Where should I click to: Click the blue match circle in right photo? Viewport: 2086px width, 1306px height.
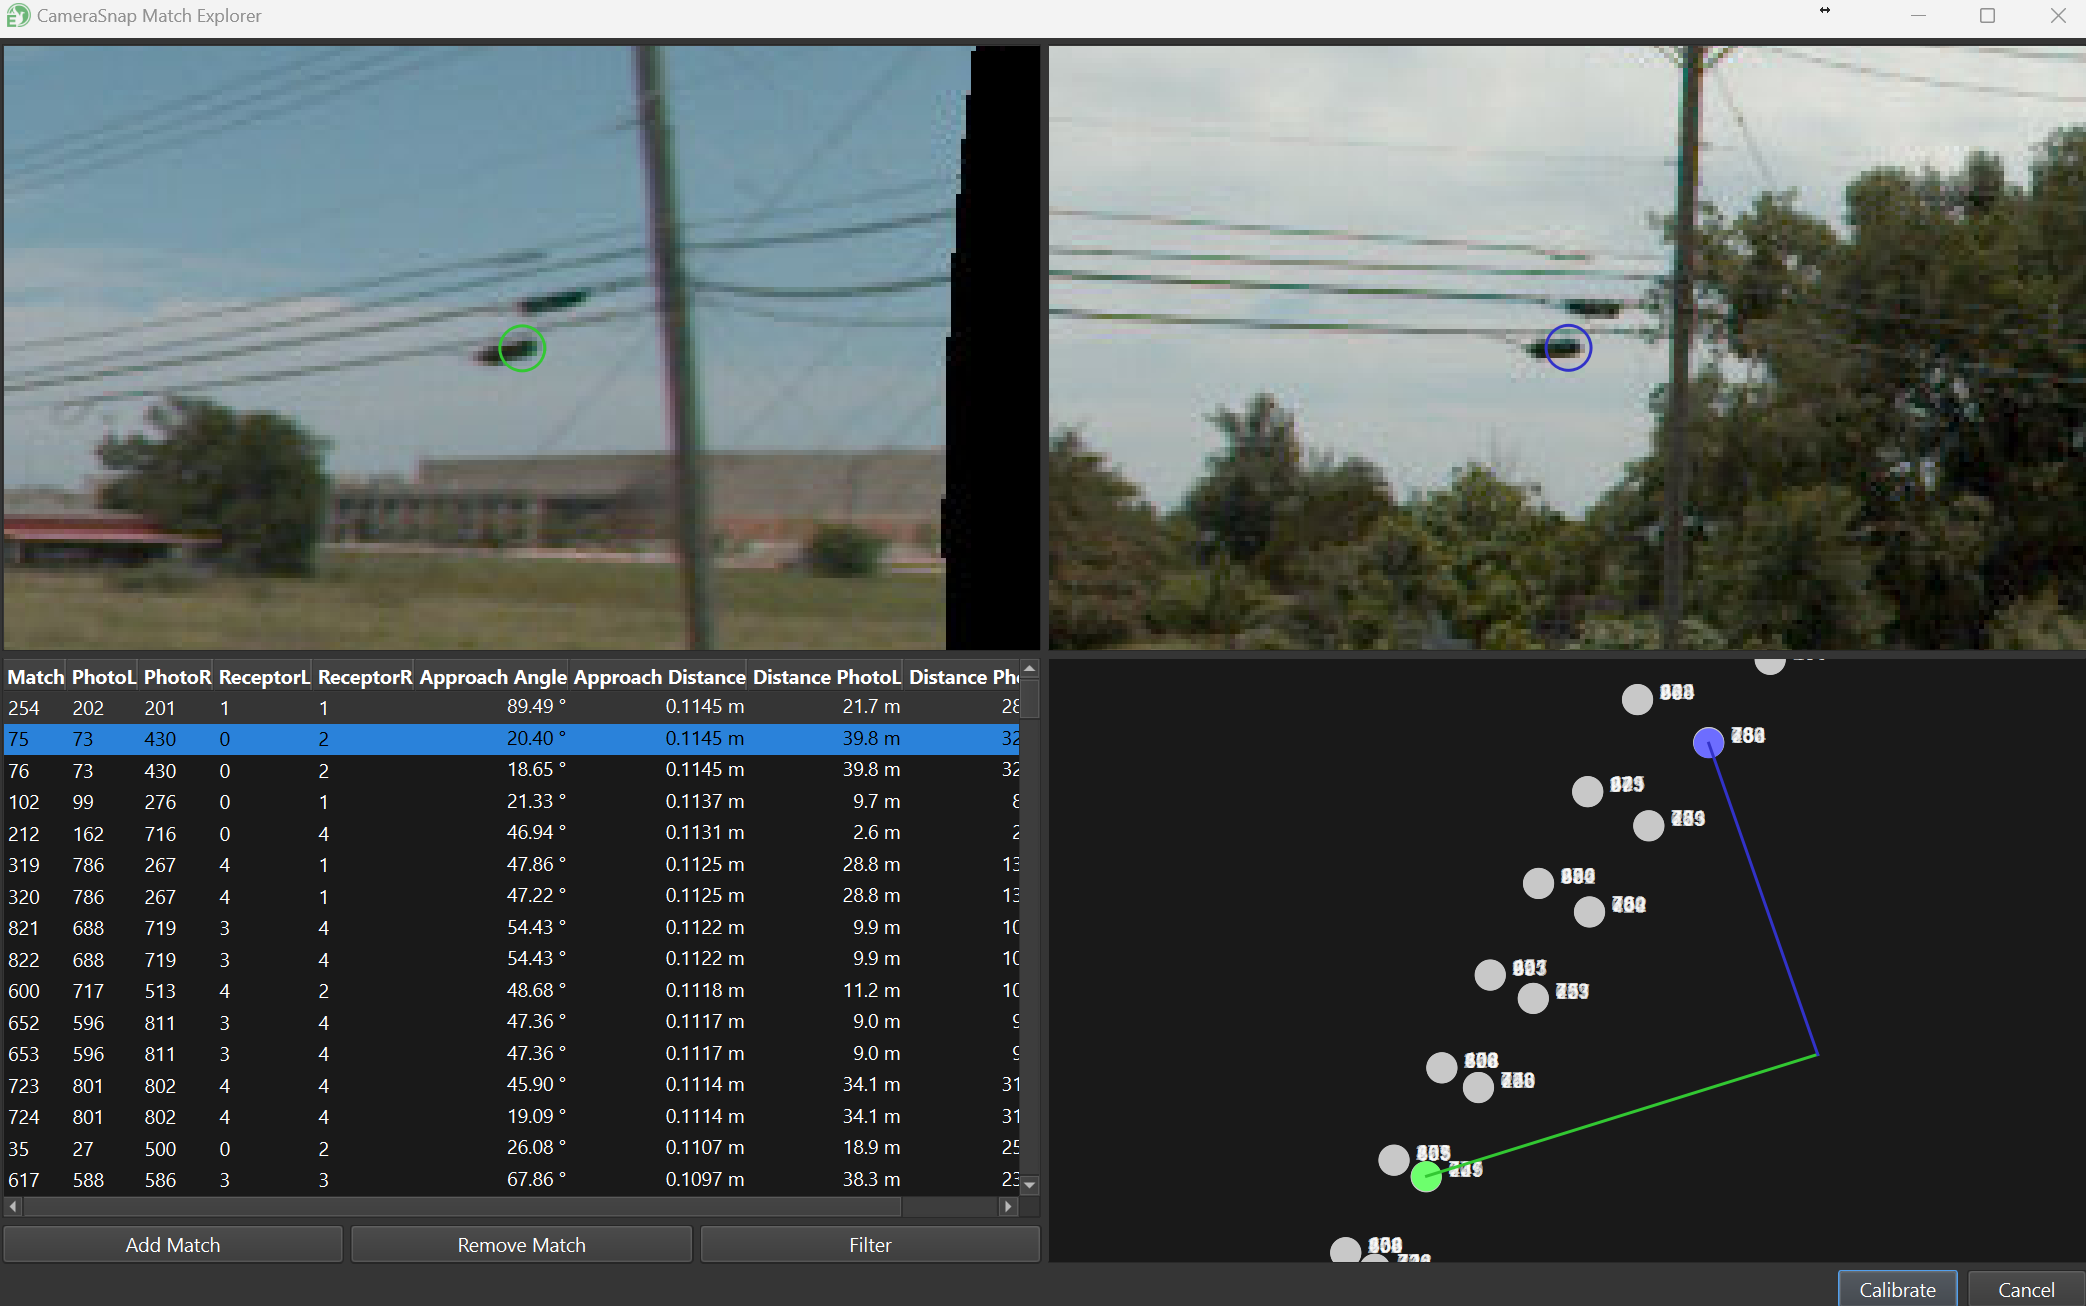pyautogui.click(x=1568, y=348)
